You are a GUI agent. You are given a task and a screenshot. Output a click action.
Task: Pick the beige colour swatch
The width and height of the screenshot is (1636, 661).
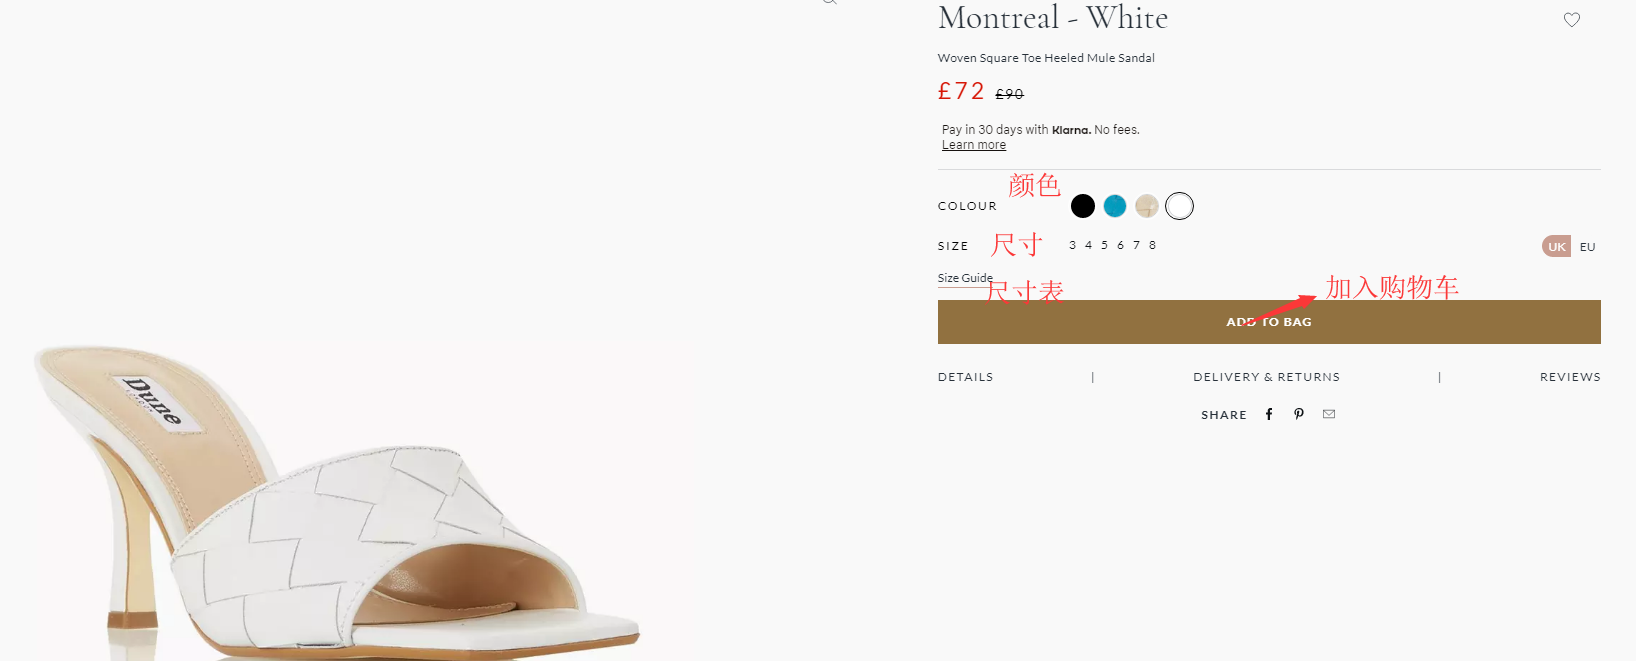(x=1147, y=206)
